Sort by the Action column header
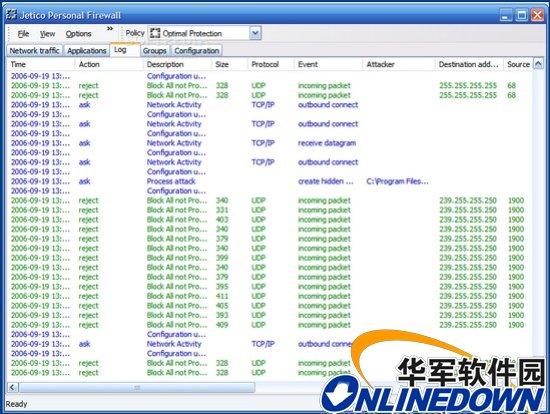 tap(108, 64)
